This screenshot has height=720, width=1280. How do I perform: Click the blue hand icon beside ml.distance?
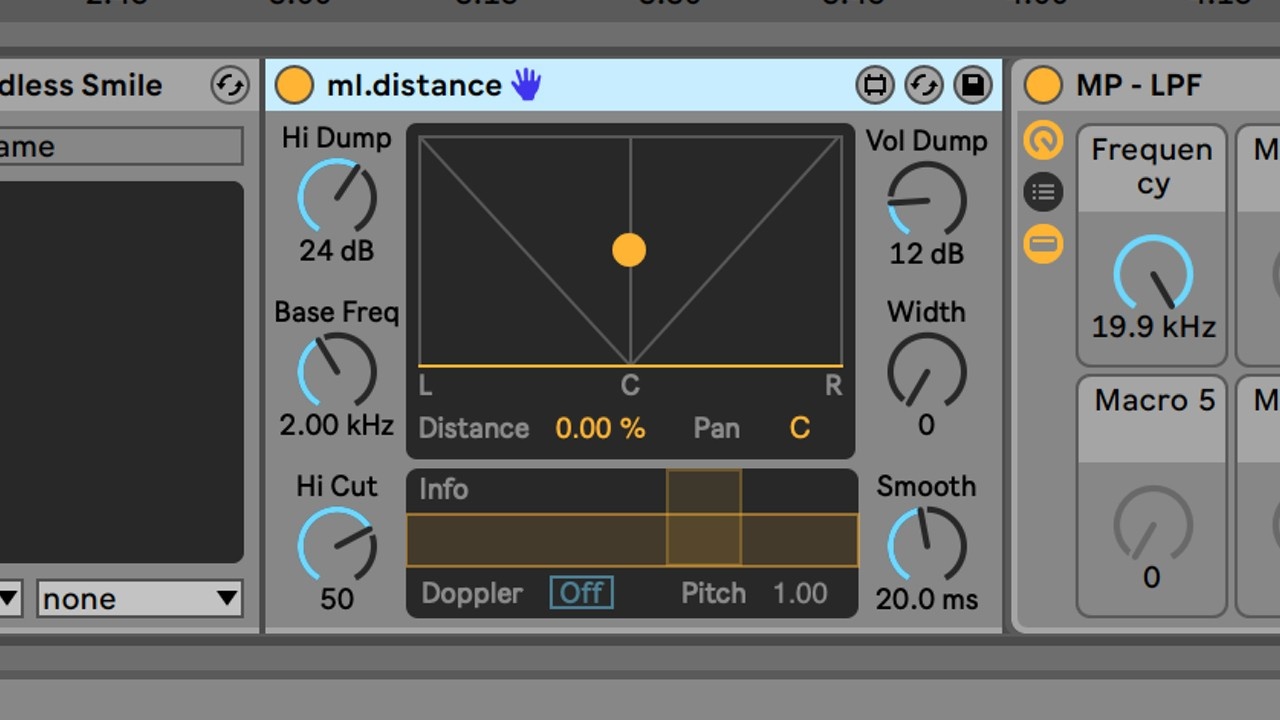point(526,85)
